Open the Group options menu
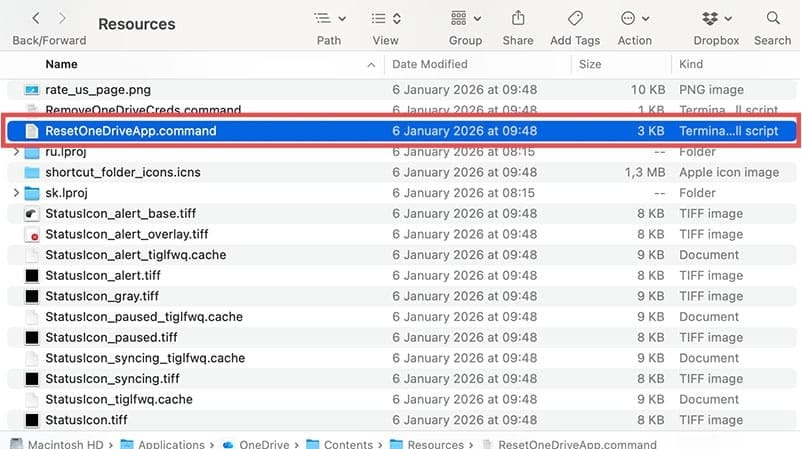This screenshot has width=802, height=449. pyautogui.click(x=465, y=18)
